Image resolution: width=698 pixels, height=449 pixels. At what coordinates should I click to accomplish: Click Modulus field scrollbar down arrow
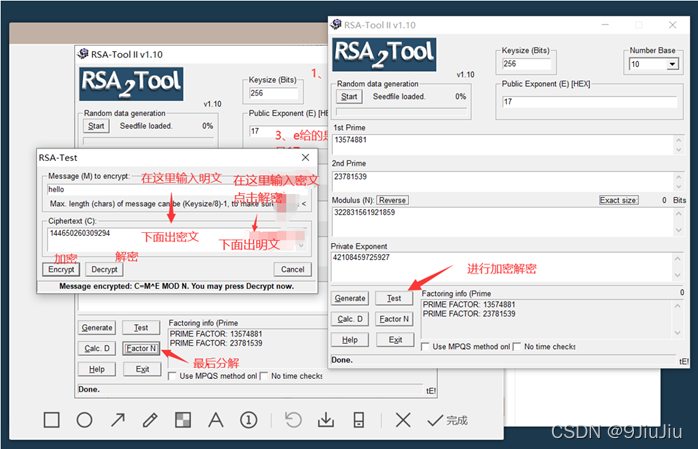(x=678, y=231)
